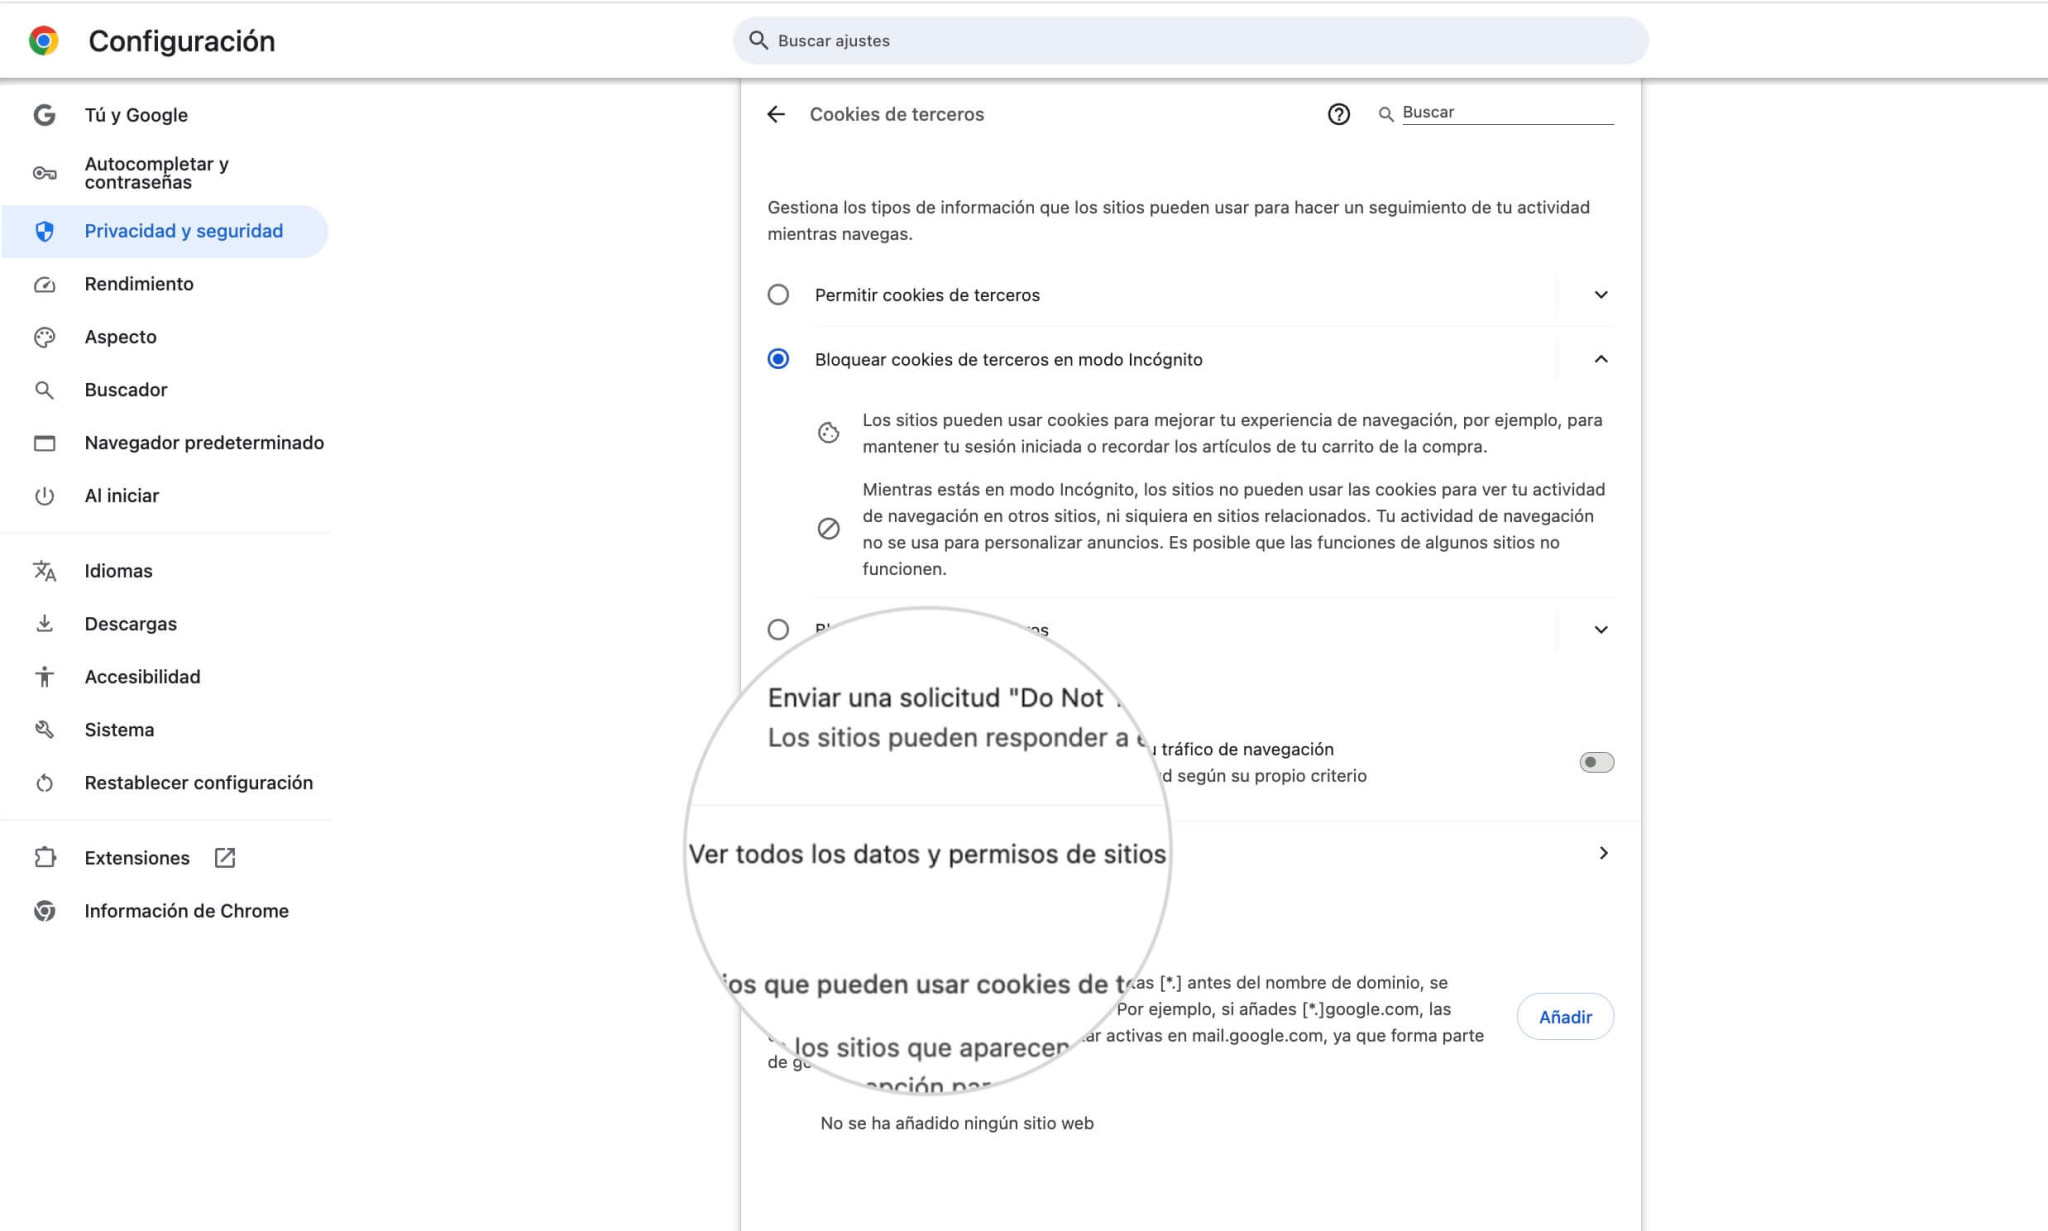
Task: Click the Añadir button
Action: coord(1565,1017)
